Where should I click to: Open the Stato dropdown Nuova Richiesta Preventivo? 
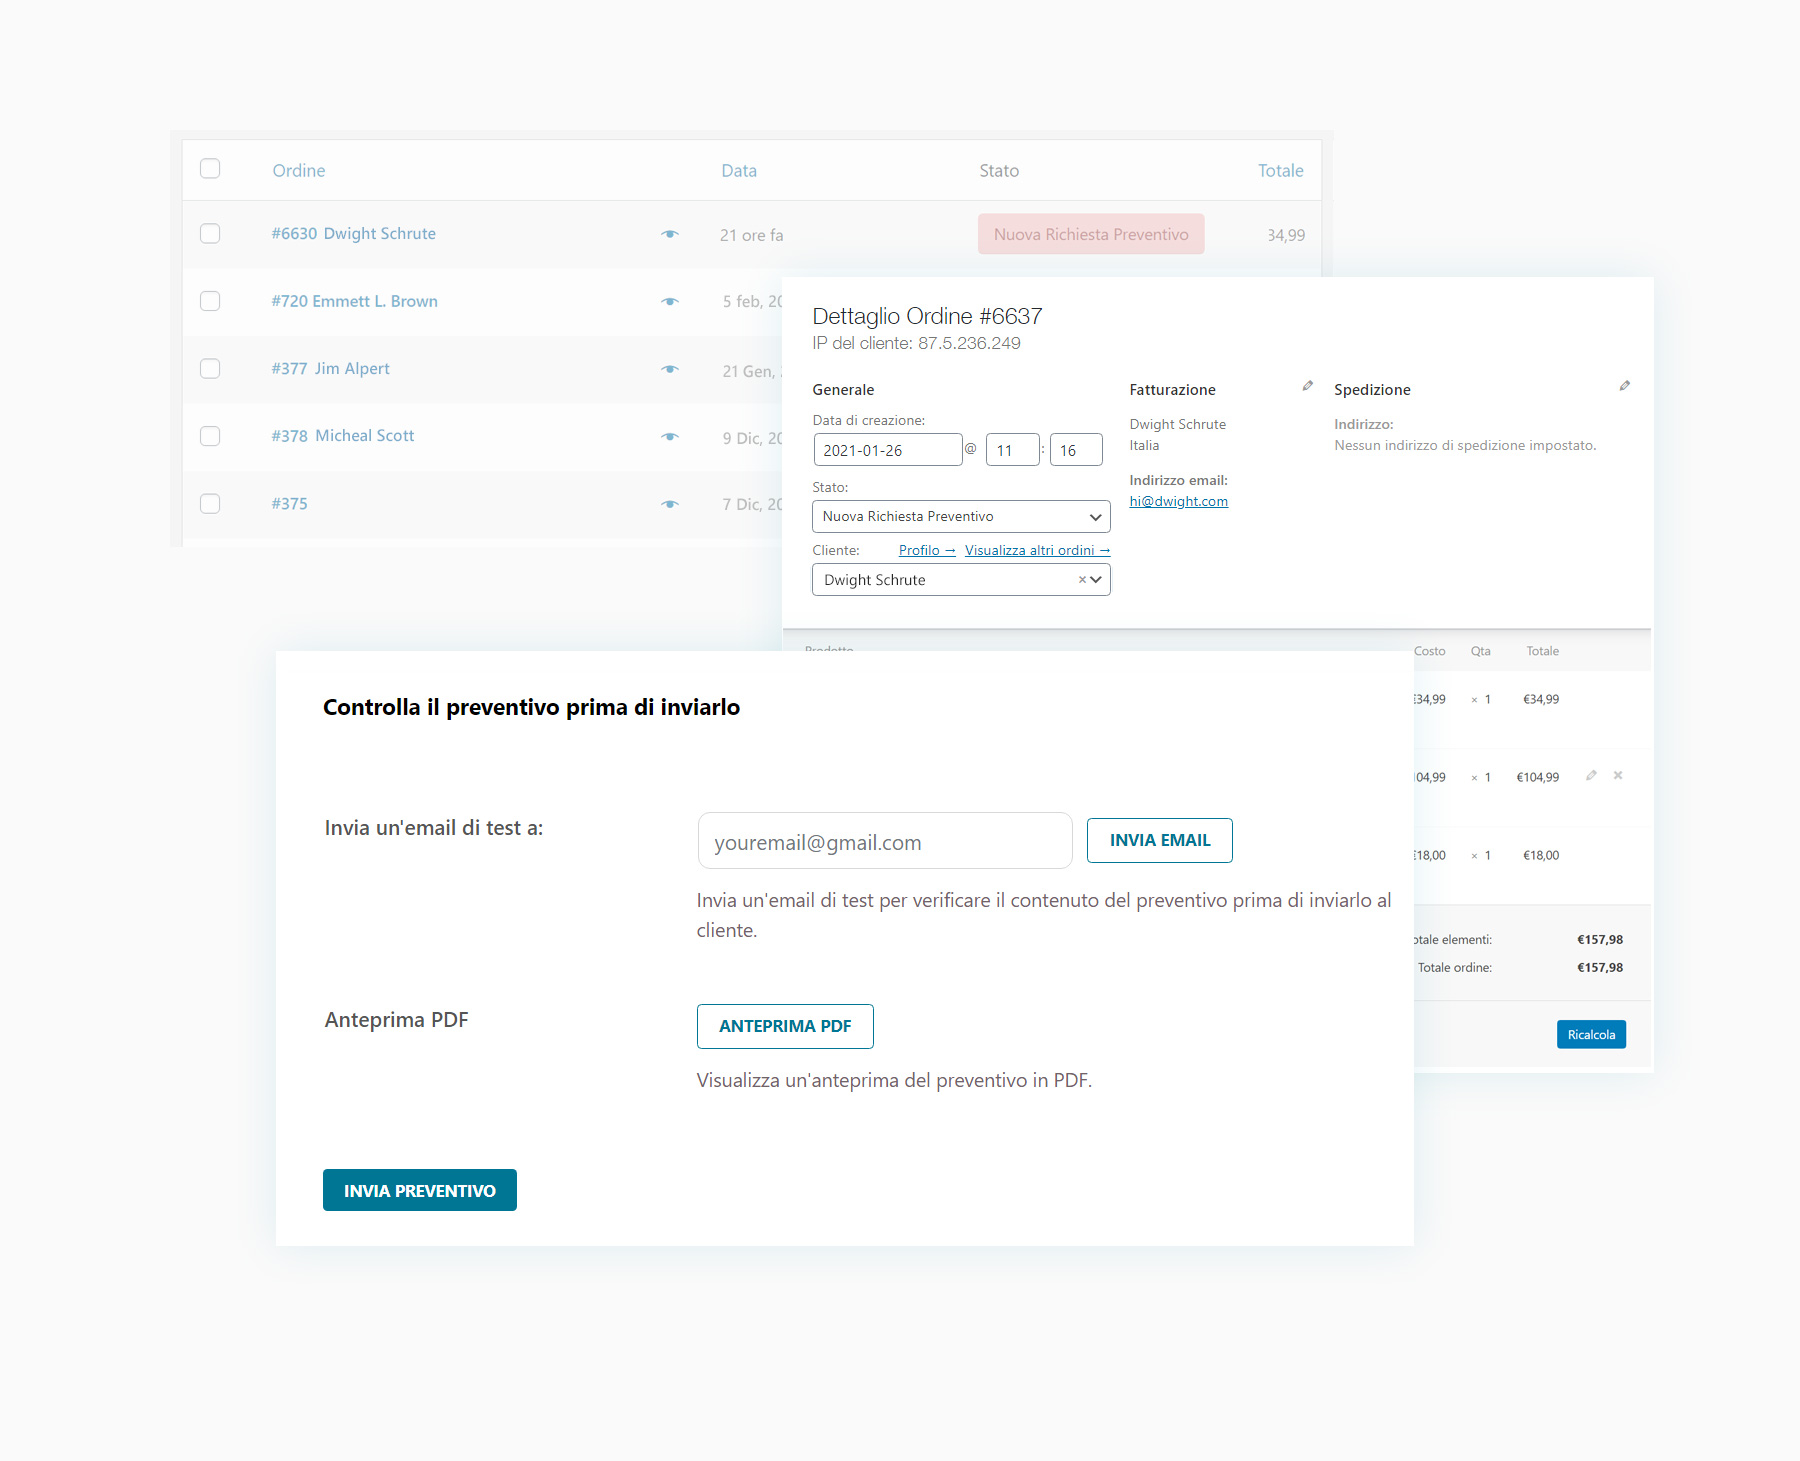coord(960,517)
